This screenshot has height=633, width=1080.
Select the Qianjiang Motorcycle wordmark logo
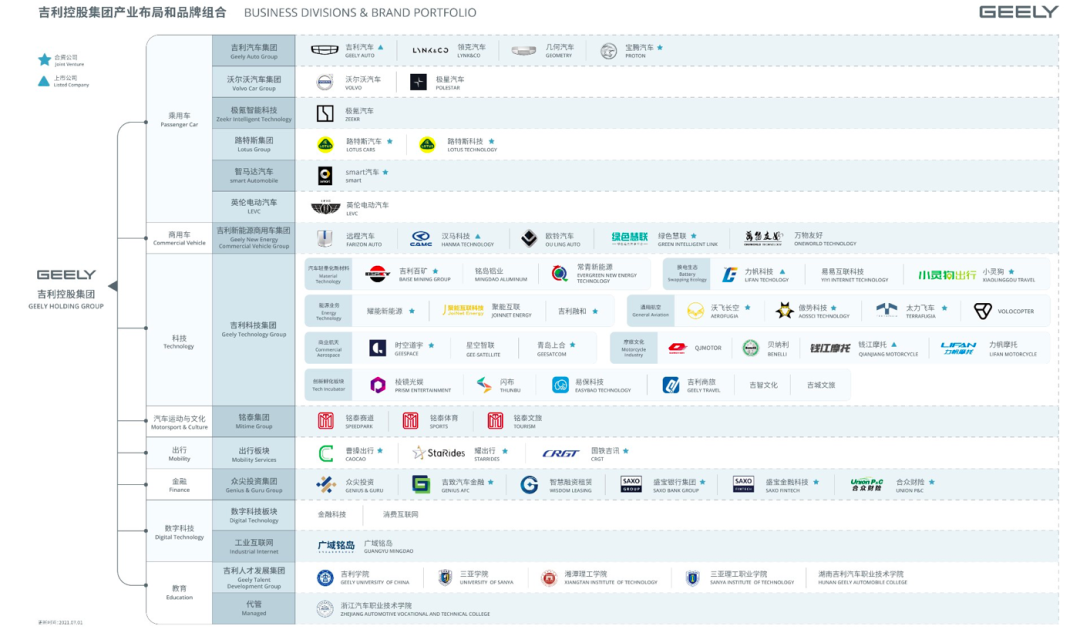click(x=829, y=349)
